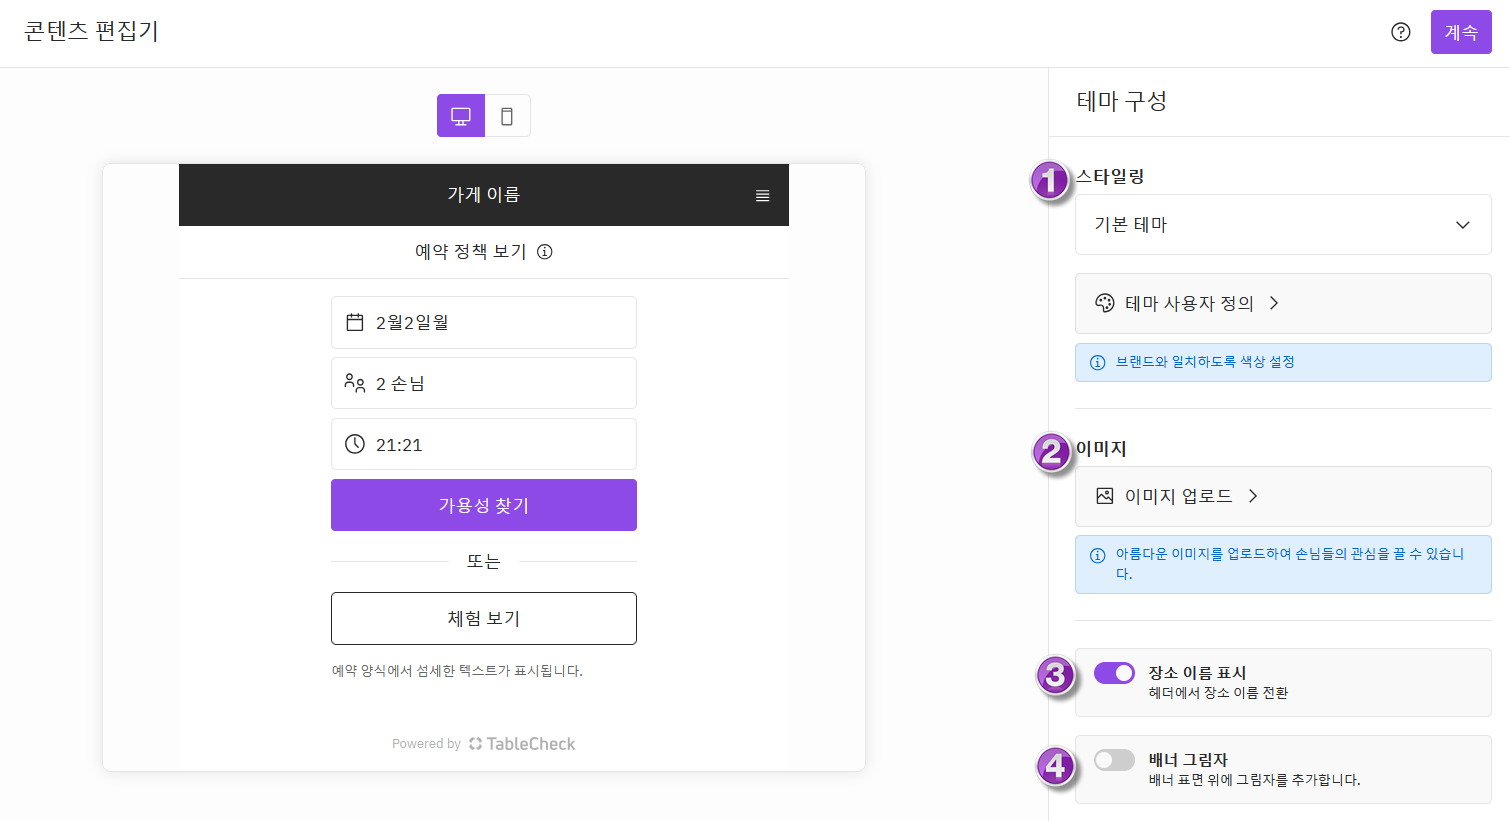This screenshot has width=1510, height=821.
Task: Click the 테마 구성 panel heading
Action: coord(1122,101)
